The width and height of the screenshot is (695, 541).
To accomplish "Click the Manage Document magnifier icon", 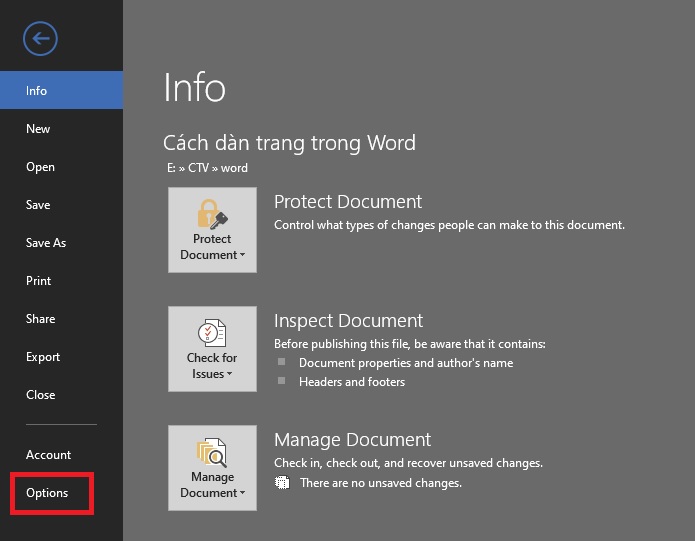I will tap(212, 452).
